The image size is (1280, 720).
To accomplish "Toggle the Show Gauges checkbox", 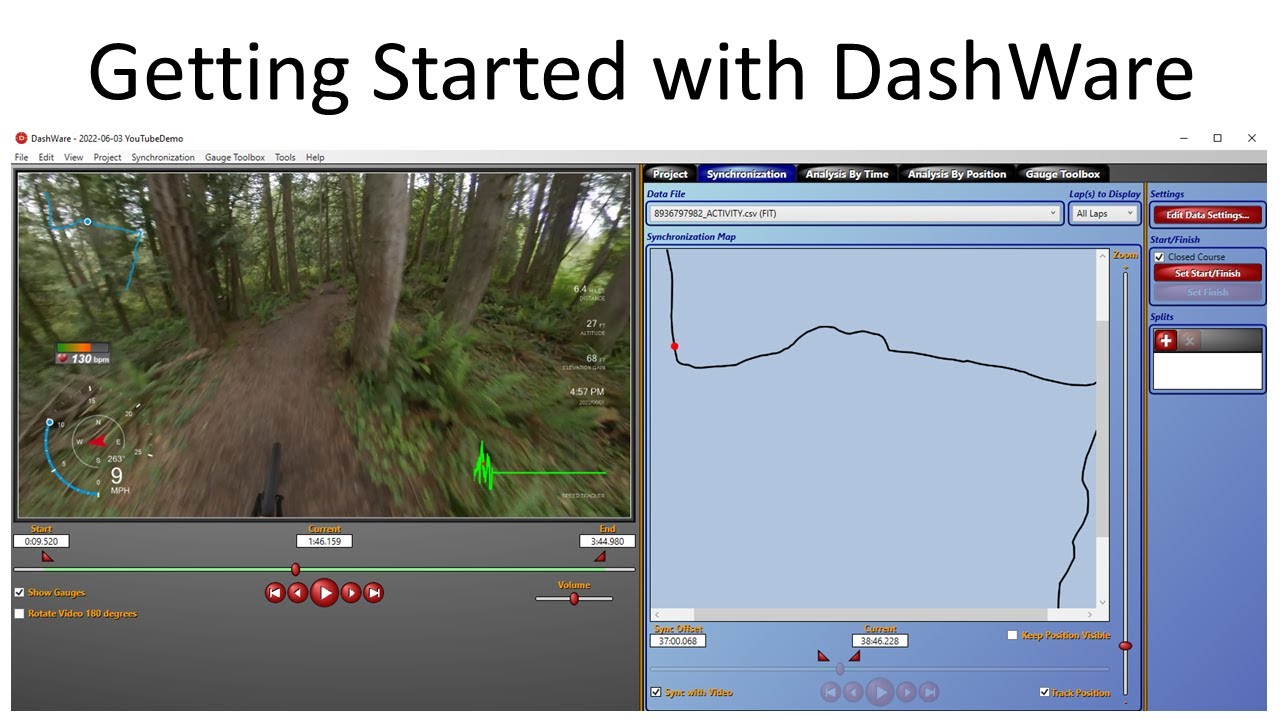I will pos(19,592).
